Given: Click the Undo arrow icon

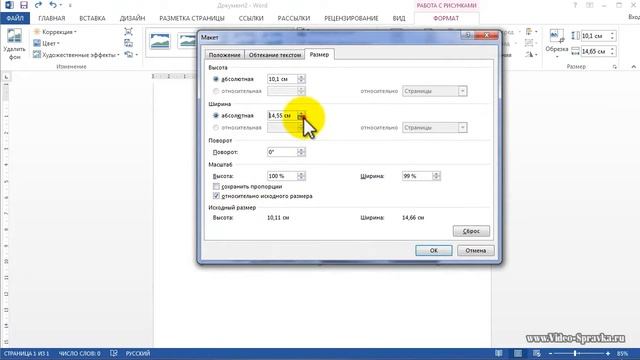Looking at the screenshot, I should pos(53,5).
